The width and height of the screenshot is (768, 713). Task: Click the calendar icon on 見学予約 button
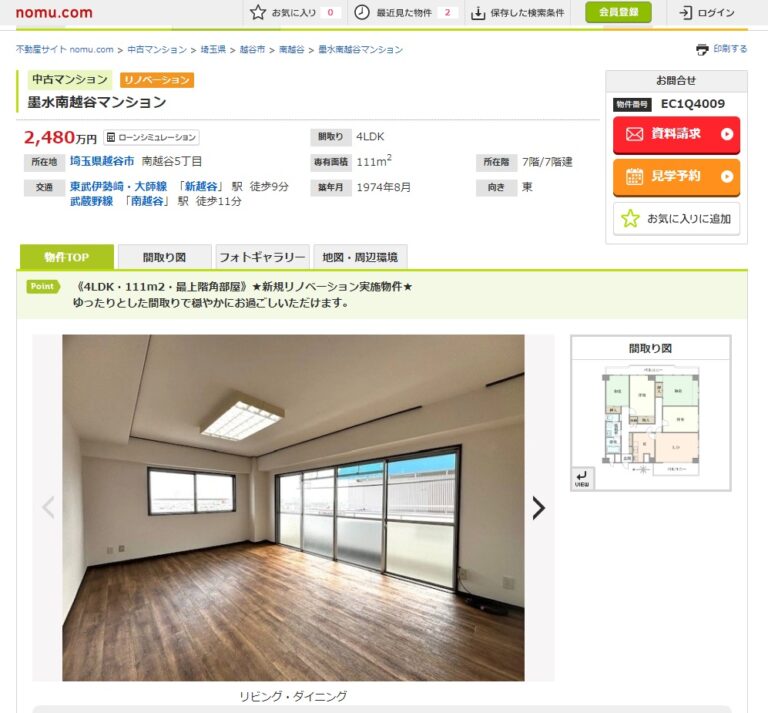click(634, 176)
